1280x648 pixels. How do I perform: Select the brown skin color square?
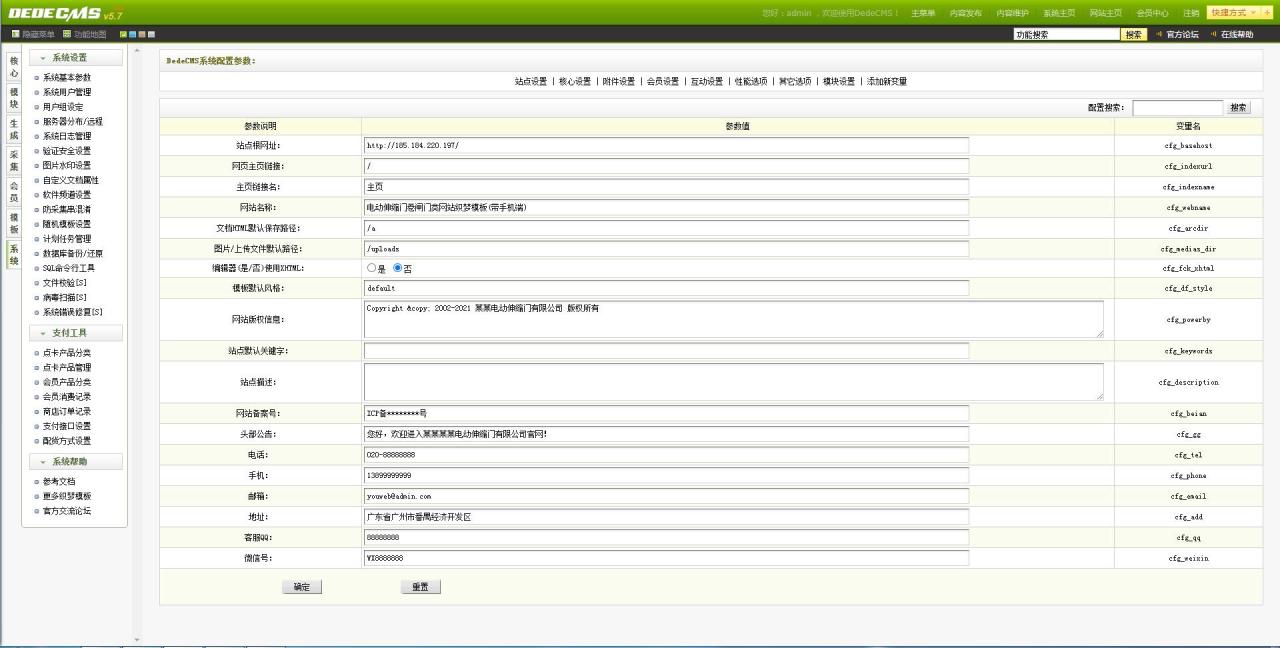(142, 34)
